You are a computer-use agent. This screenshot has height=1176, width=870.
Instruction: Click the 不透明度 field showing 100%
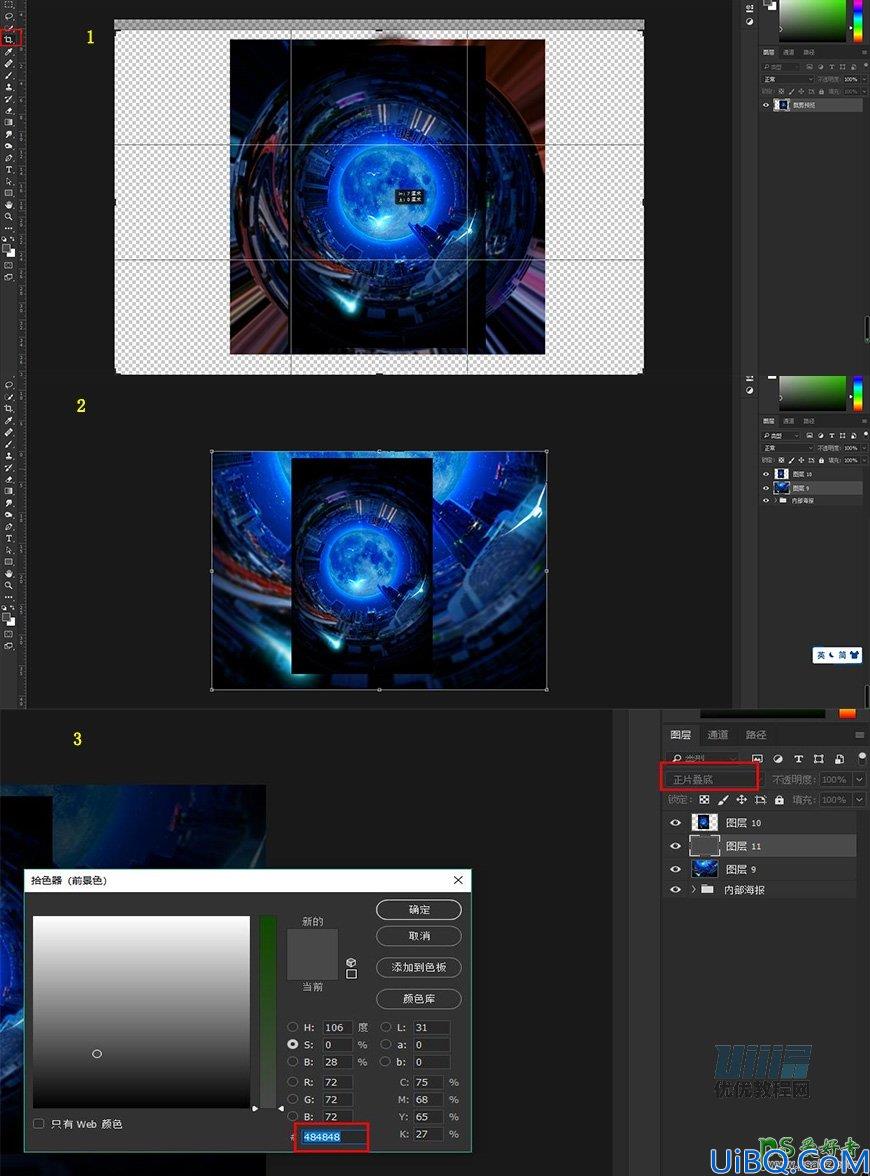(x=834, y=780)
